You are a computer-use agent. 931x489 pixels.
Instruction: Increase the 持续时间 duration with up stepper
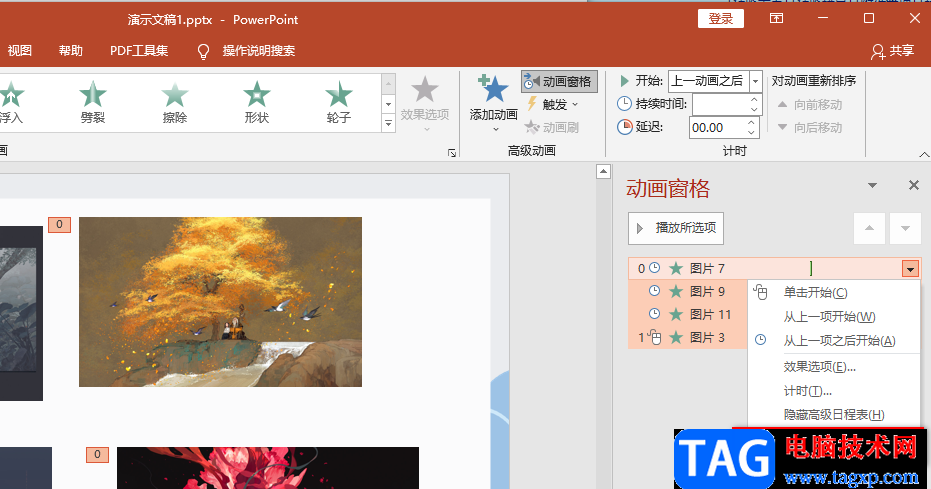754,99
